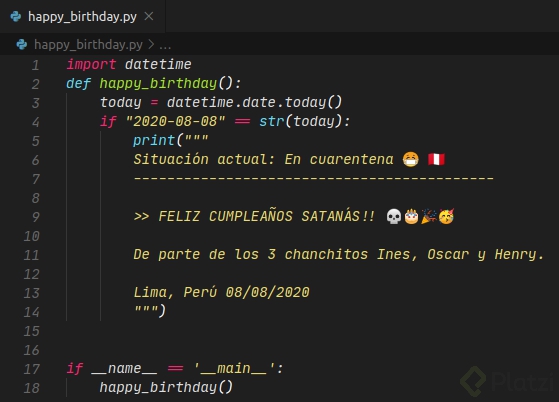Click the birthday cake emoji on line 9

[411, 216]
